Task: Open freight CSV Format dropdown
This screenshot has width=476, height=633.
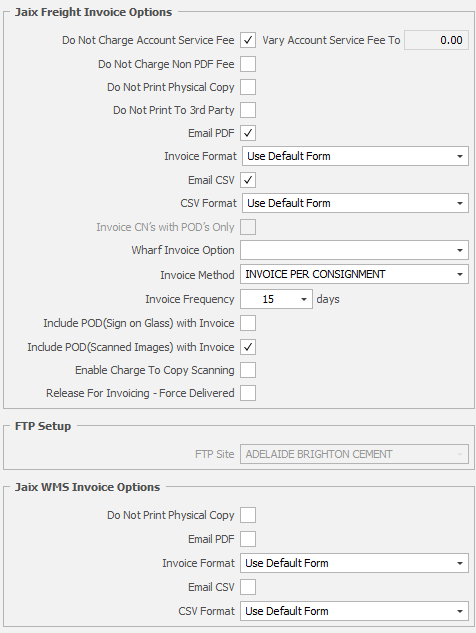Action: (355, 203)
